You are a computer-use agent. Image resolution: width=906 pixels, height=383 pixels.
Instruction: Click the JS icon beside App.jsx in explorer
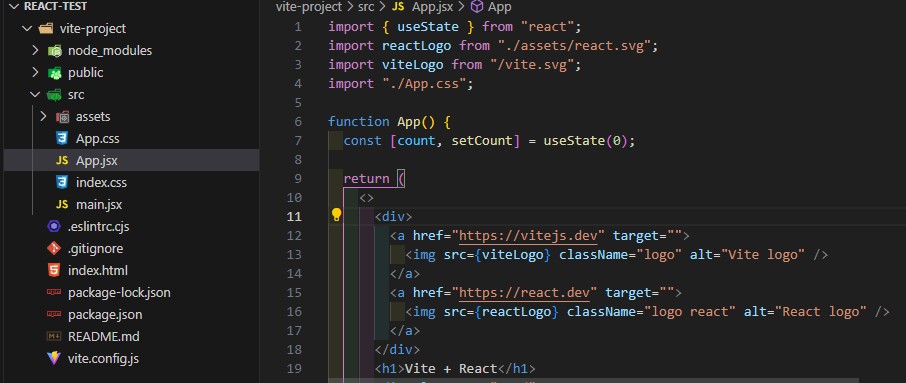[62, 161]
